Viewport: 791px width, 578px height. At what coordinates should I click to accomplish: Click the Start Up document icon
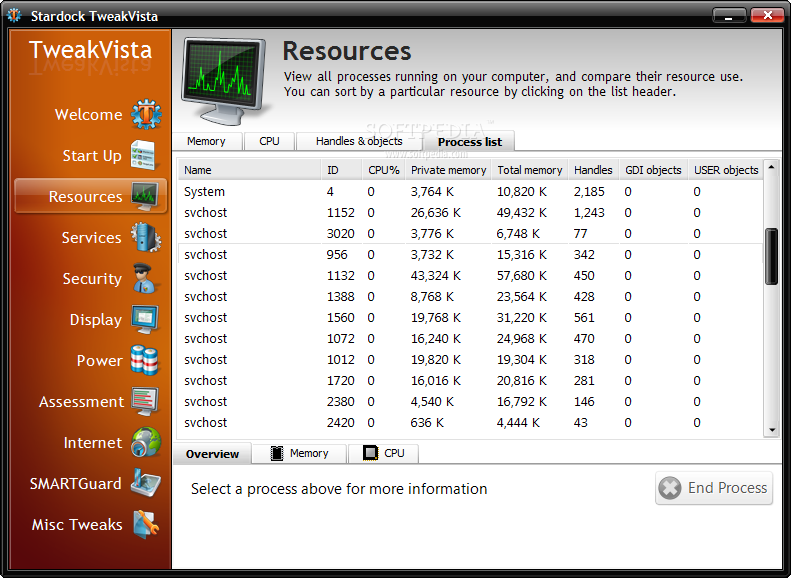[143, 155]
